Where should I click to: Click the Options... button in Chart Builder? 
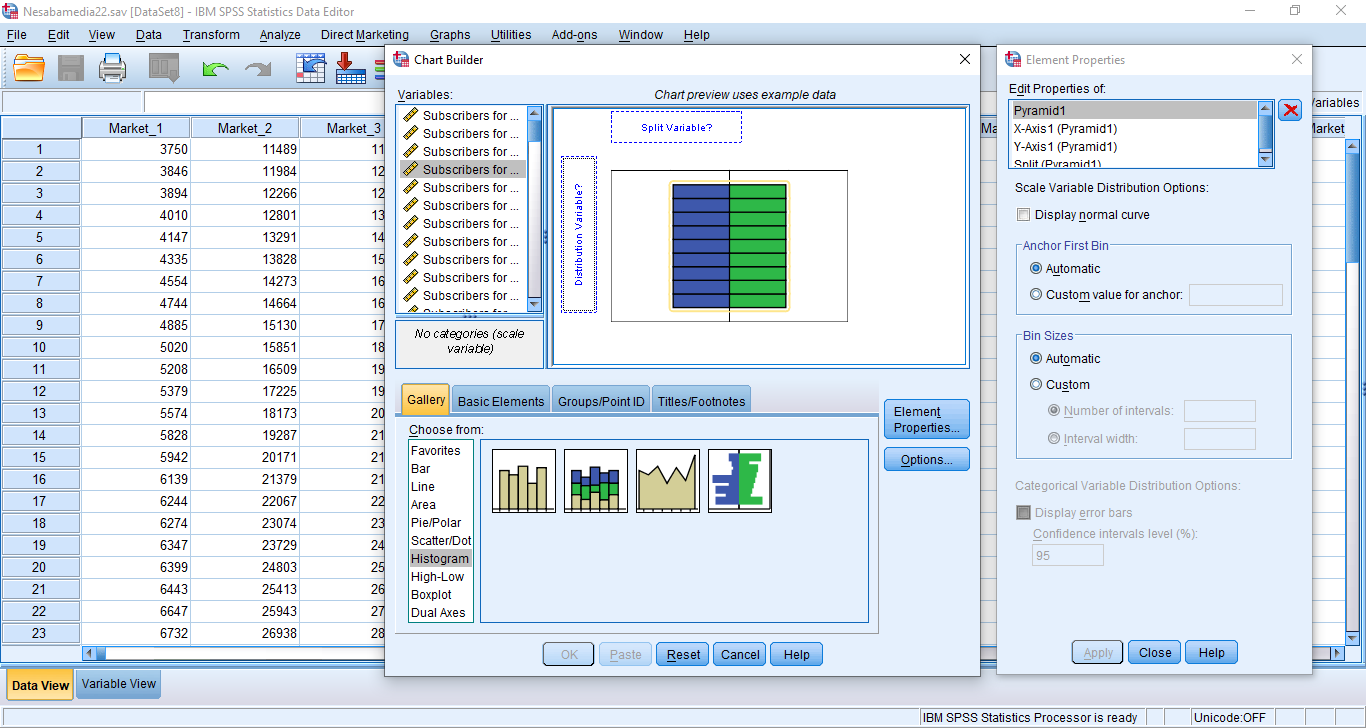pyautogui.click(x=926, y=460)
